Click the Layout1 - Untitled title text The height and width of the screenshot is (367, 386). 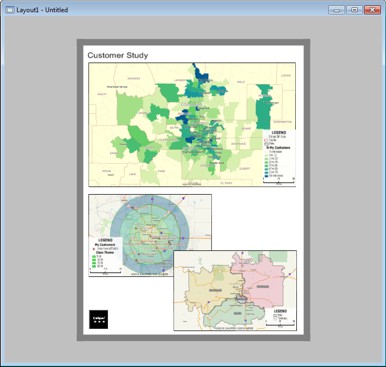pyautogui.click(x=42, y=10)
